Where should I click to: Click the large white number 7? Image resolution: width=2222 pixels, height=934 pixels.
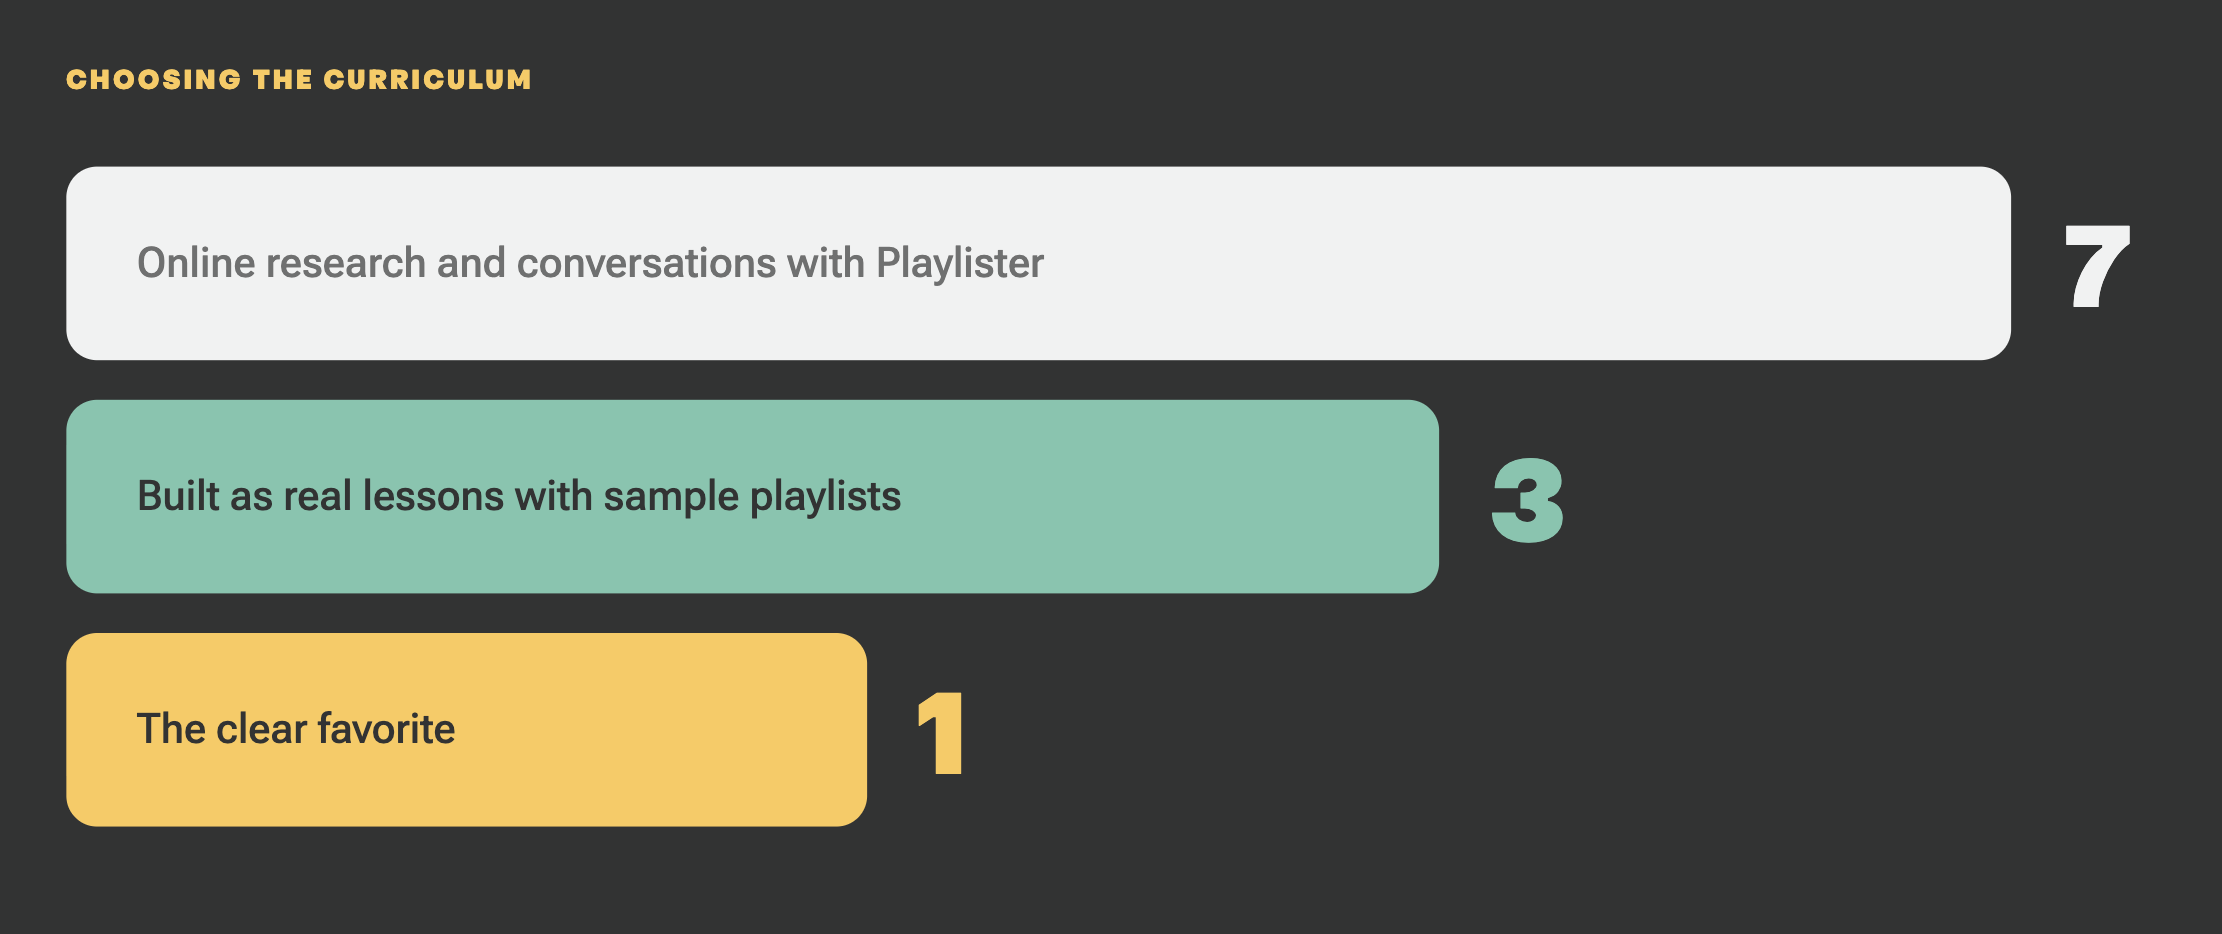[2097, 265]
